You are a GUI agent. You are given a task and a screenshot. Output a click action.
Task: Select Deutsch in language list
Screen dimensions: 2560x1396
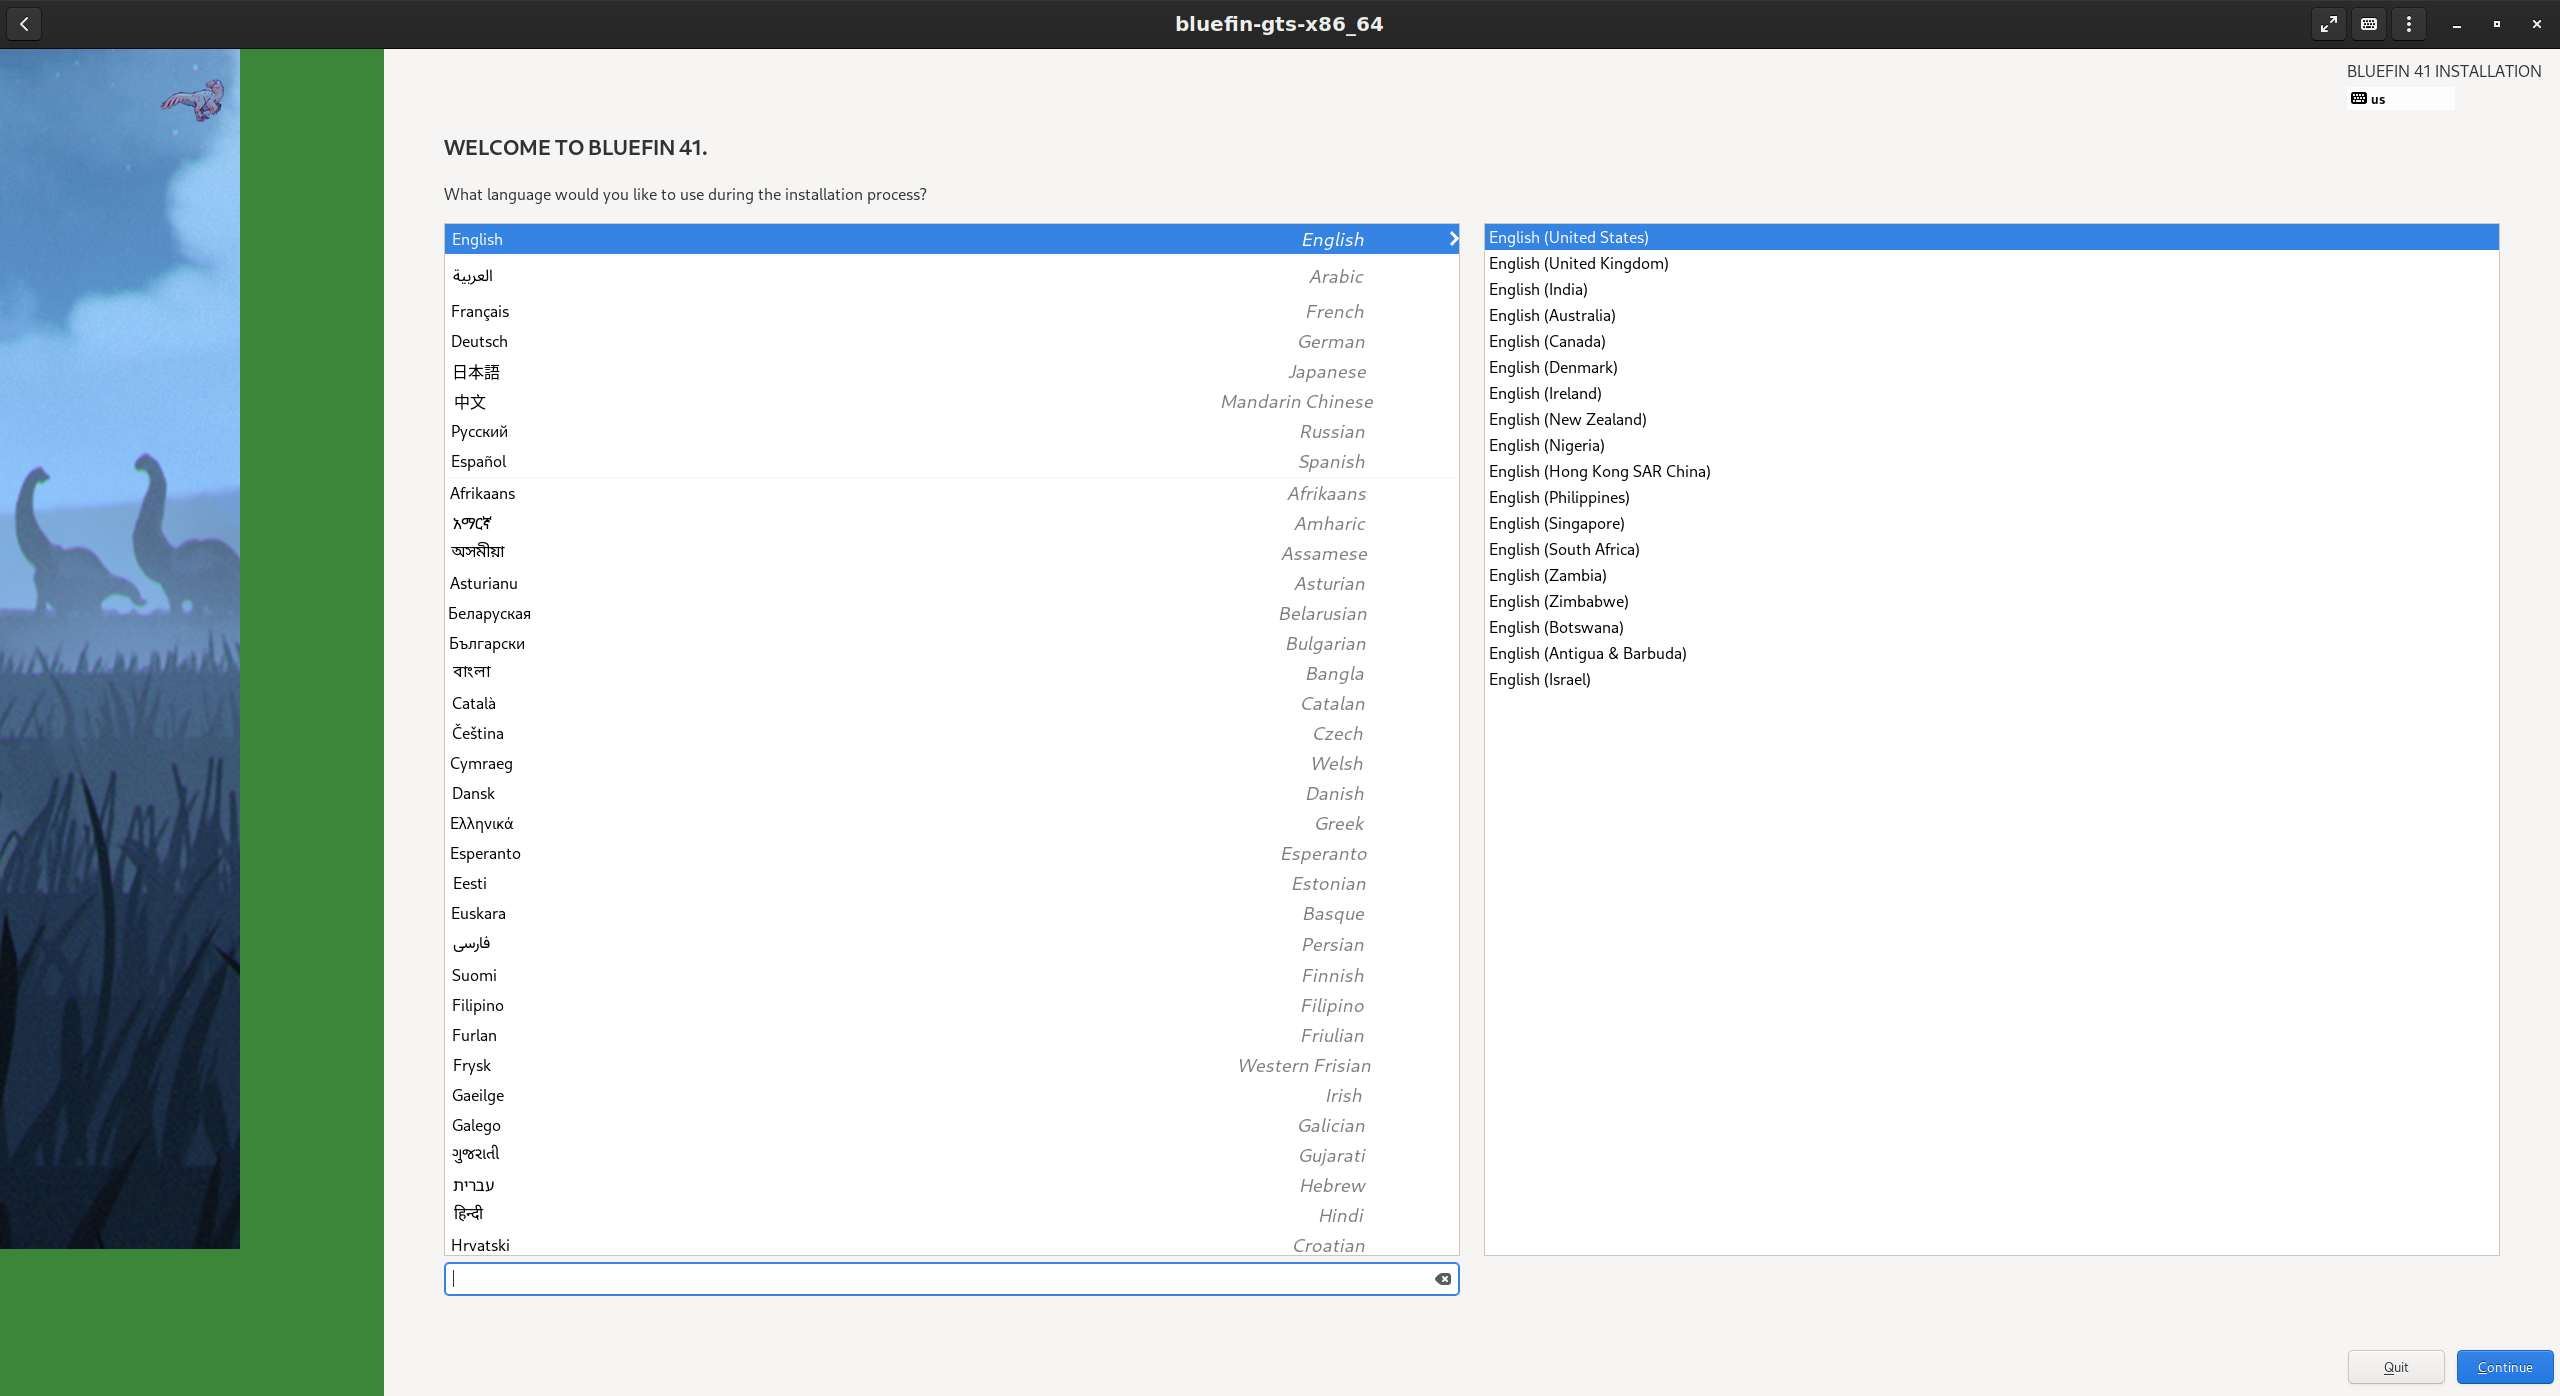click(x=479, y=342)
